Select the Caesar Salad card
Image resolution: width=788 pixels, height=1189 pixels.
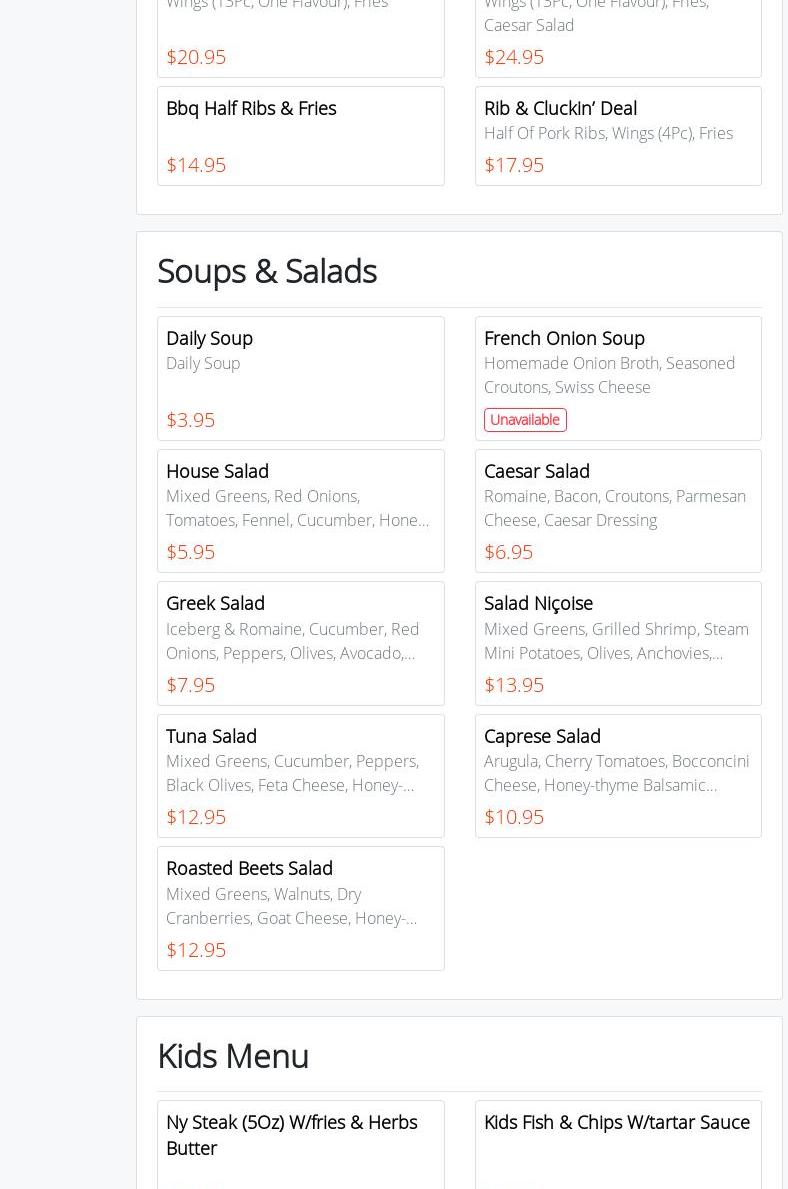point(617,510)
